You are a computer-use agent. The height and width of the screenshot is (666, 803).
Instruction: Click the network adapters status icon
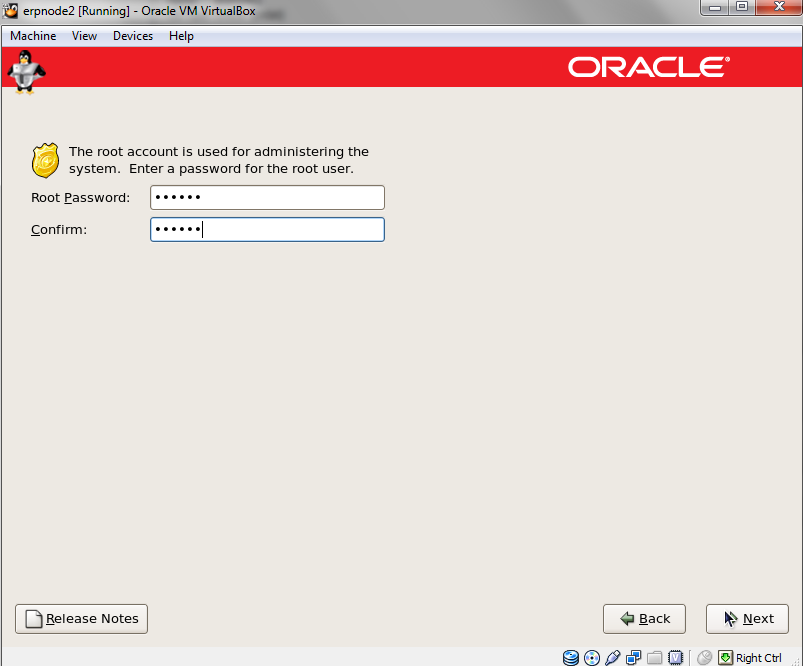634,657
